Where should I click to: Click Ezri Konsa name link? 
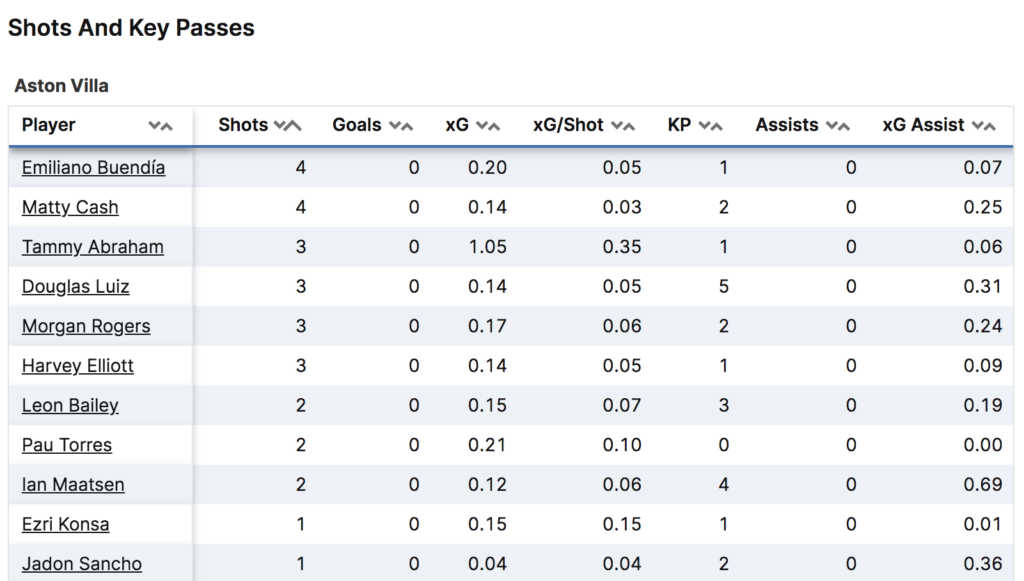(65, 524)
